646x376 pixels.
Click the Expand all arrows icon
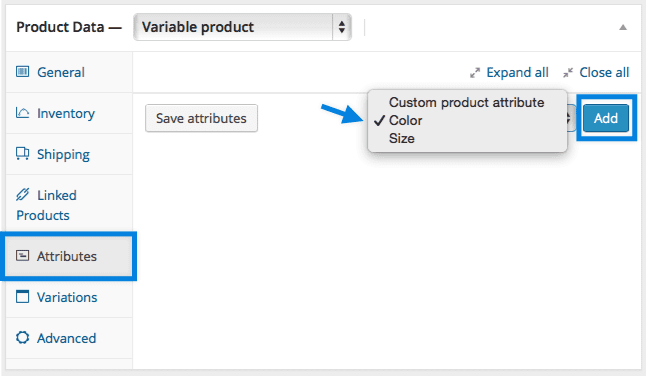pos(475,73)
